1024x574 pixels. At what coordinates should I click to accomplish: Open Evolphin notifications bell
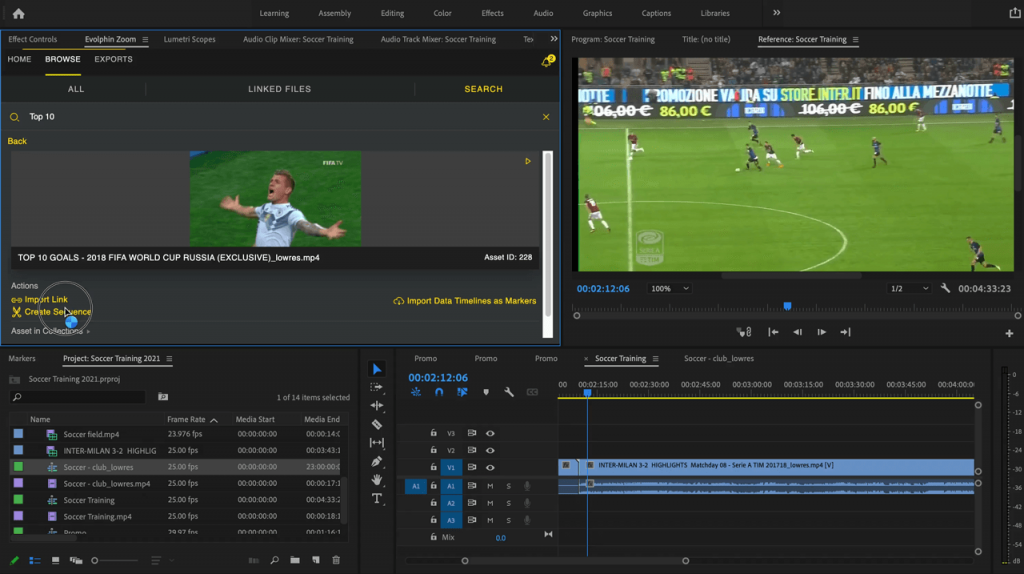[x=547, y=61]
